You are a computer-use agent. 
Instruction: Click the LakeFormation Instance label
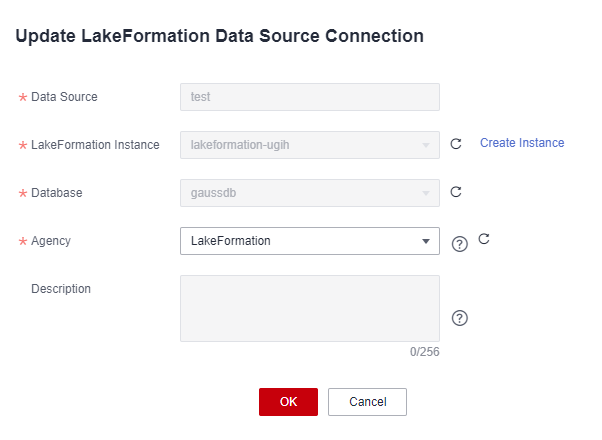(x=95, y=145)
